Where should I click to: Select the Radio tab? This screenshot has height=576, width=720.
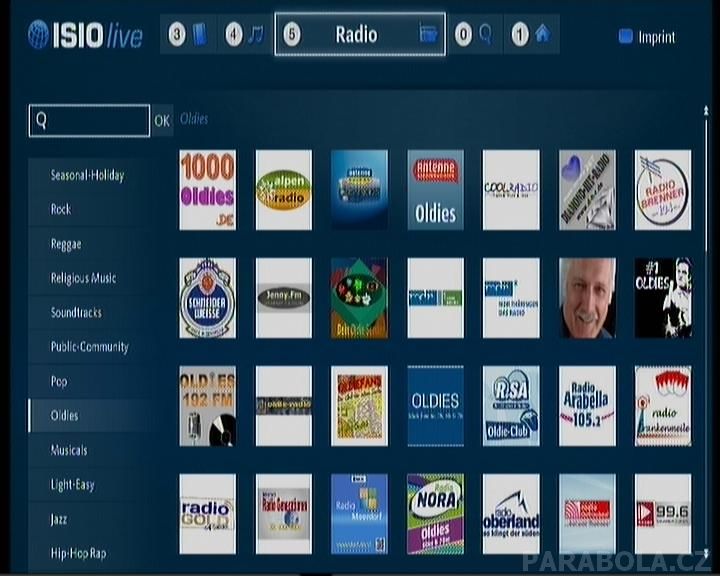point(360,34)
